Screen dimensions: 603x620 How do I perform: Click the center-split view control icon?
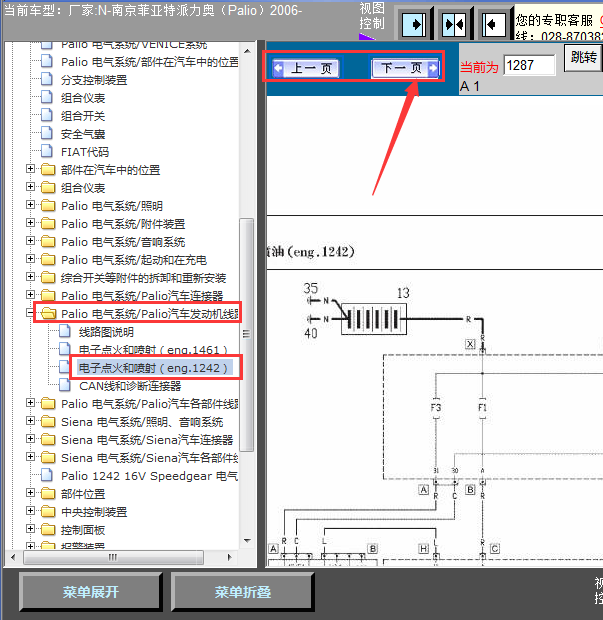[x=454, y=24]
